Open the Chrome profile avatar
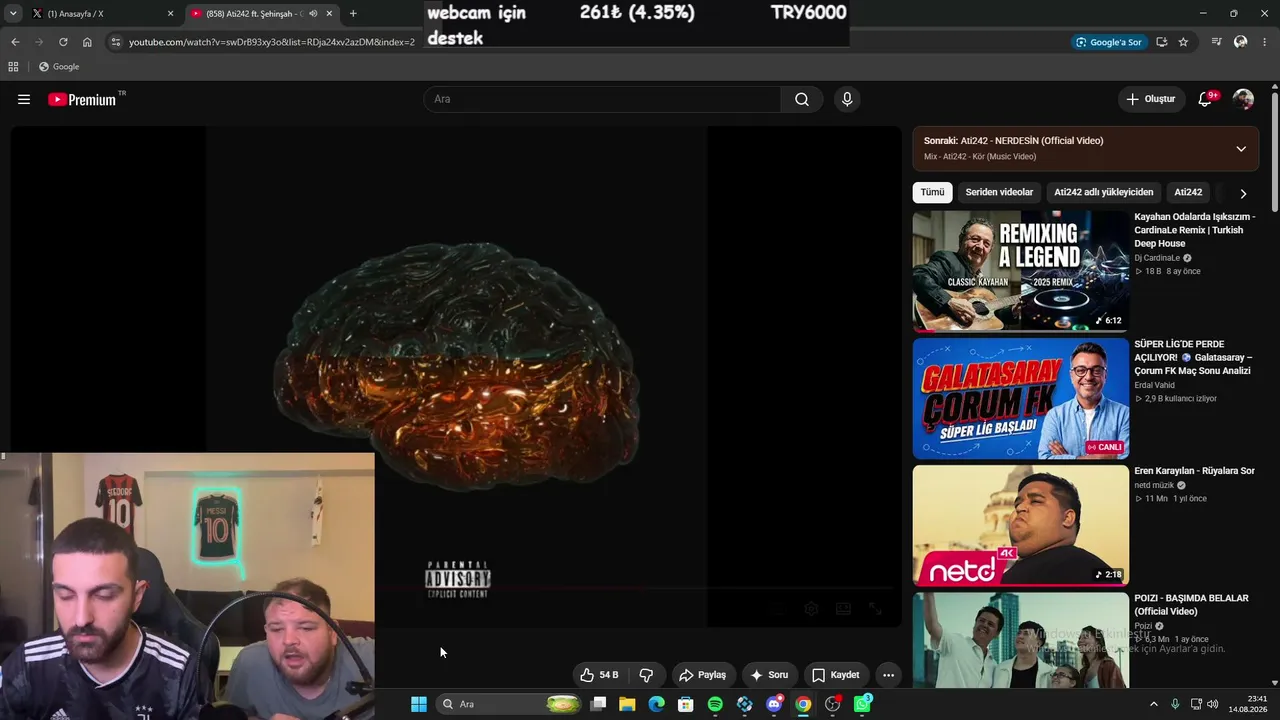Image resolution: width=1280 pixels, height=720 pixels. 1240,42
